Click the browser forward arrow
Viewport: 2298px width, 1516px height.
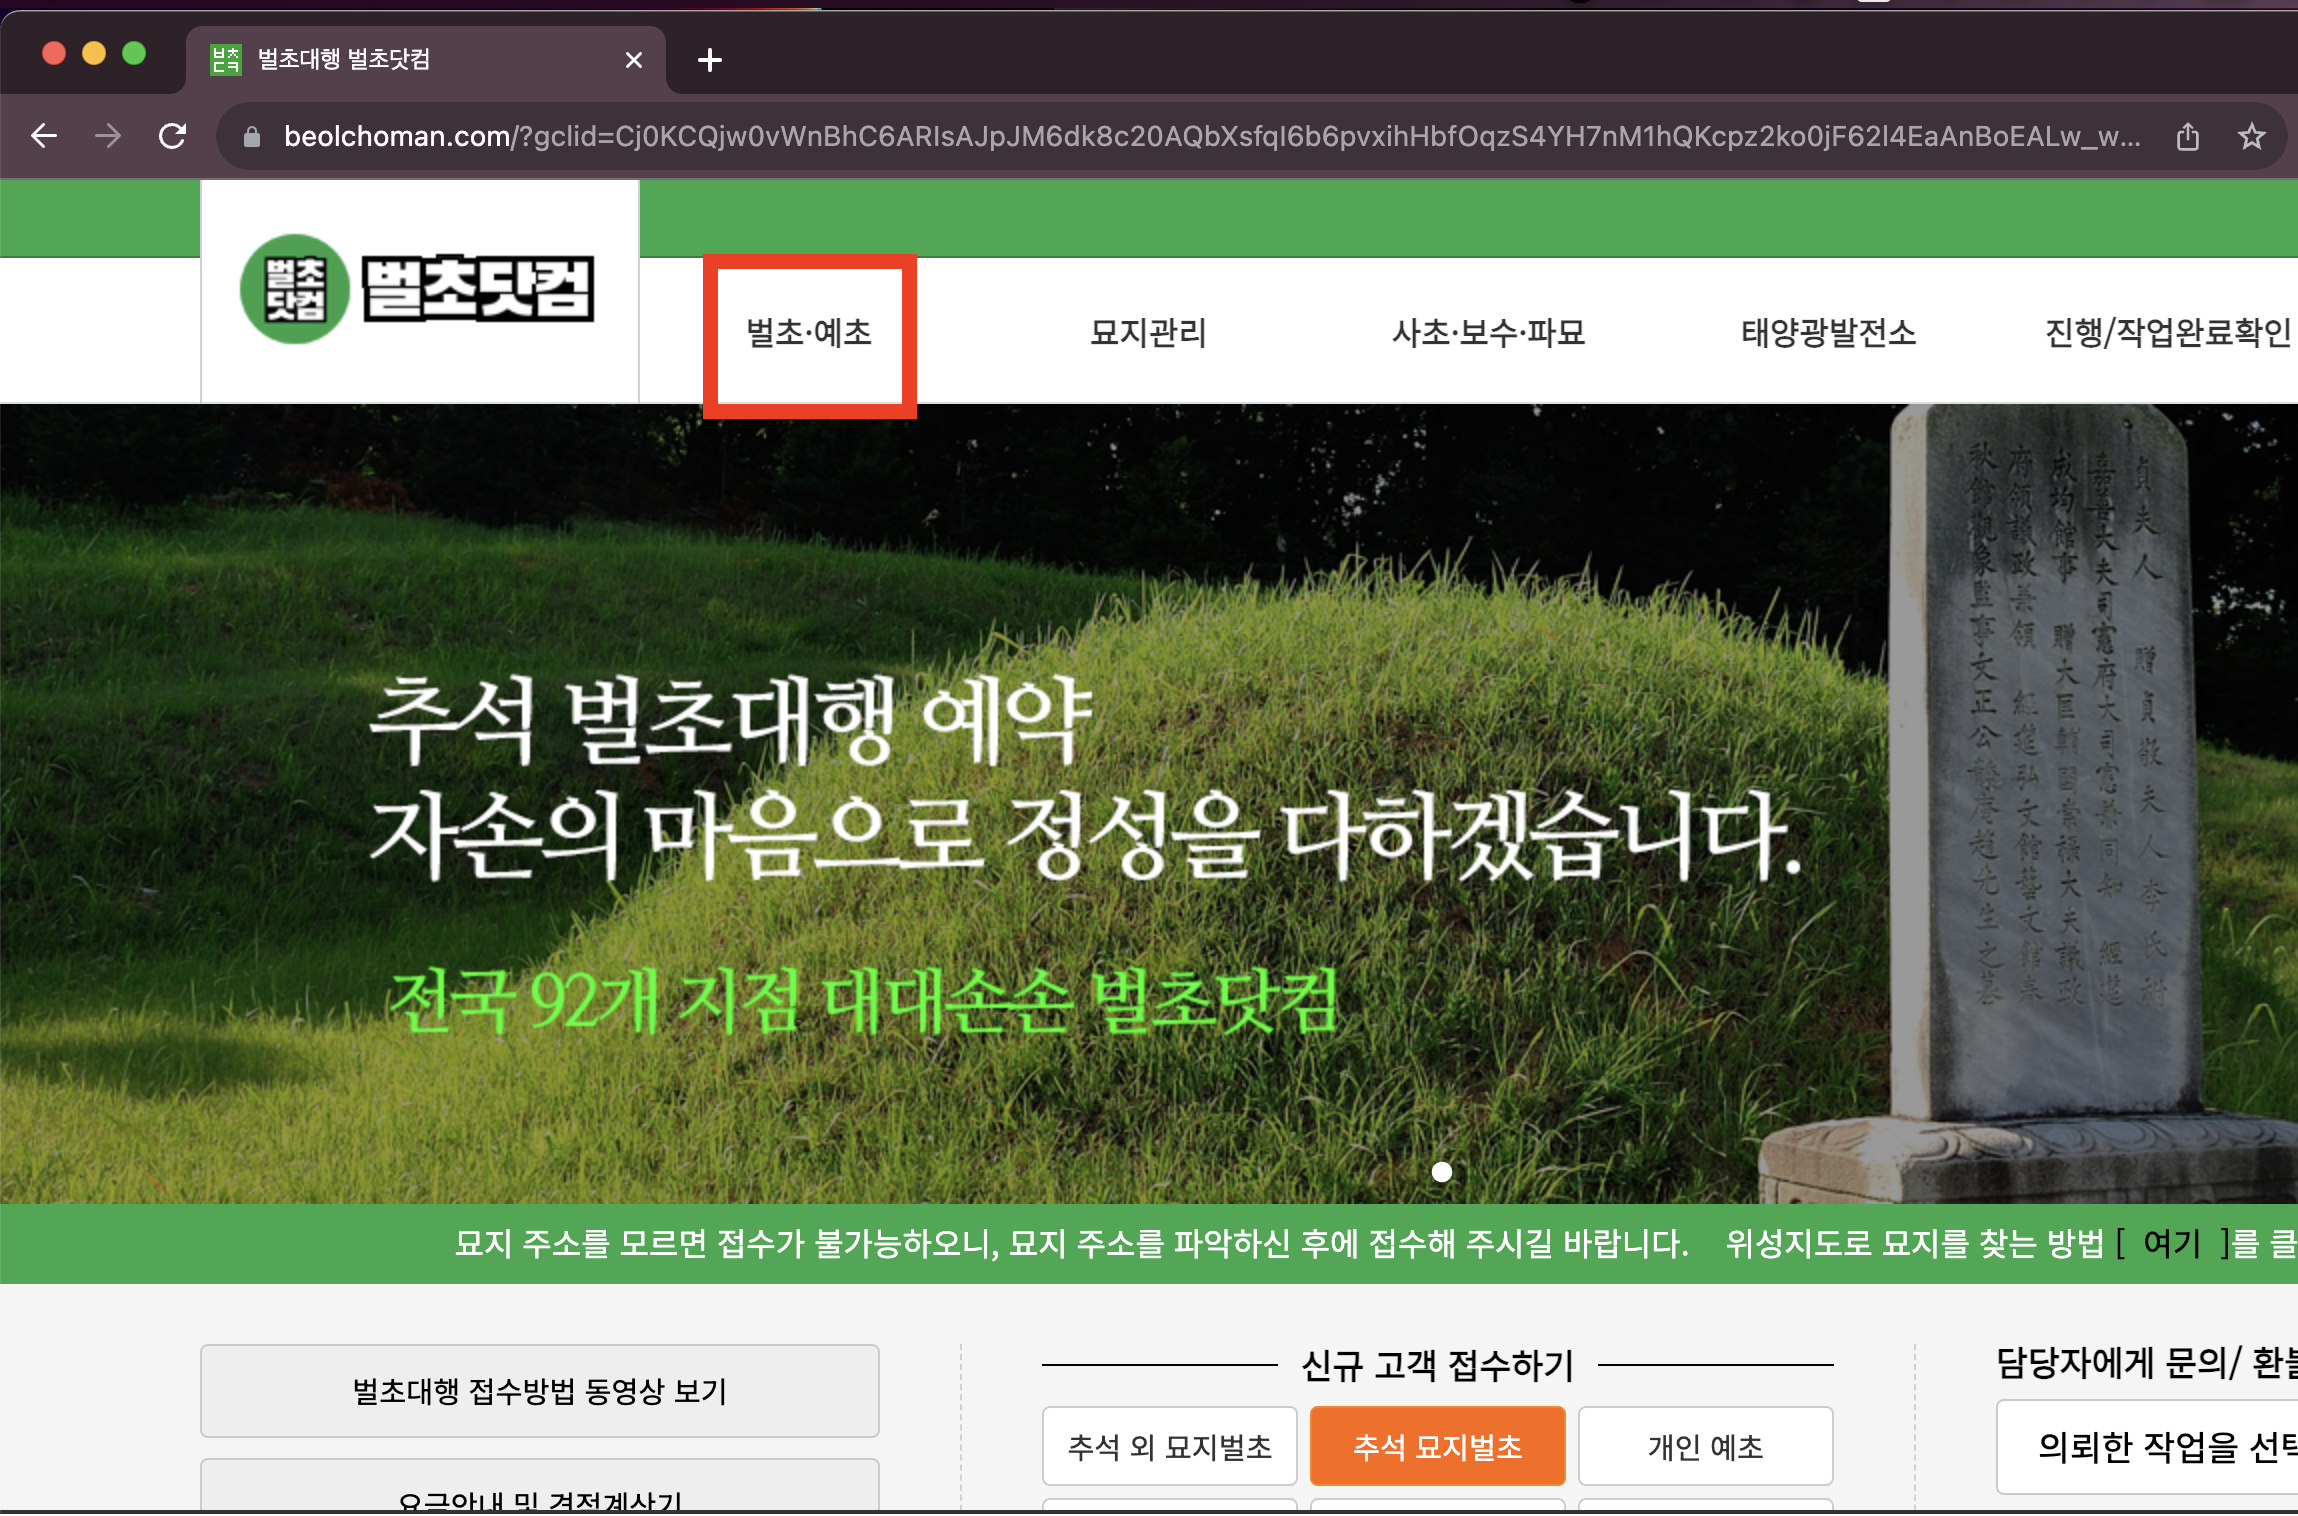coord(108,136)
